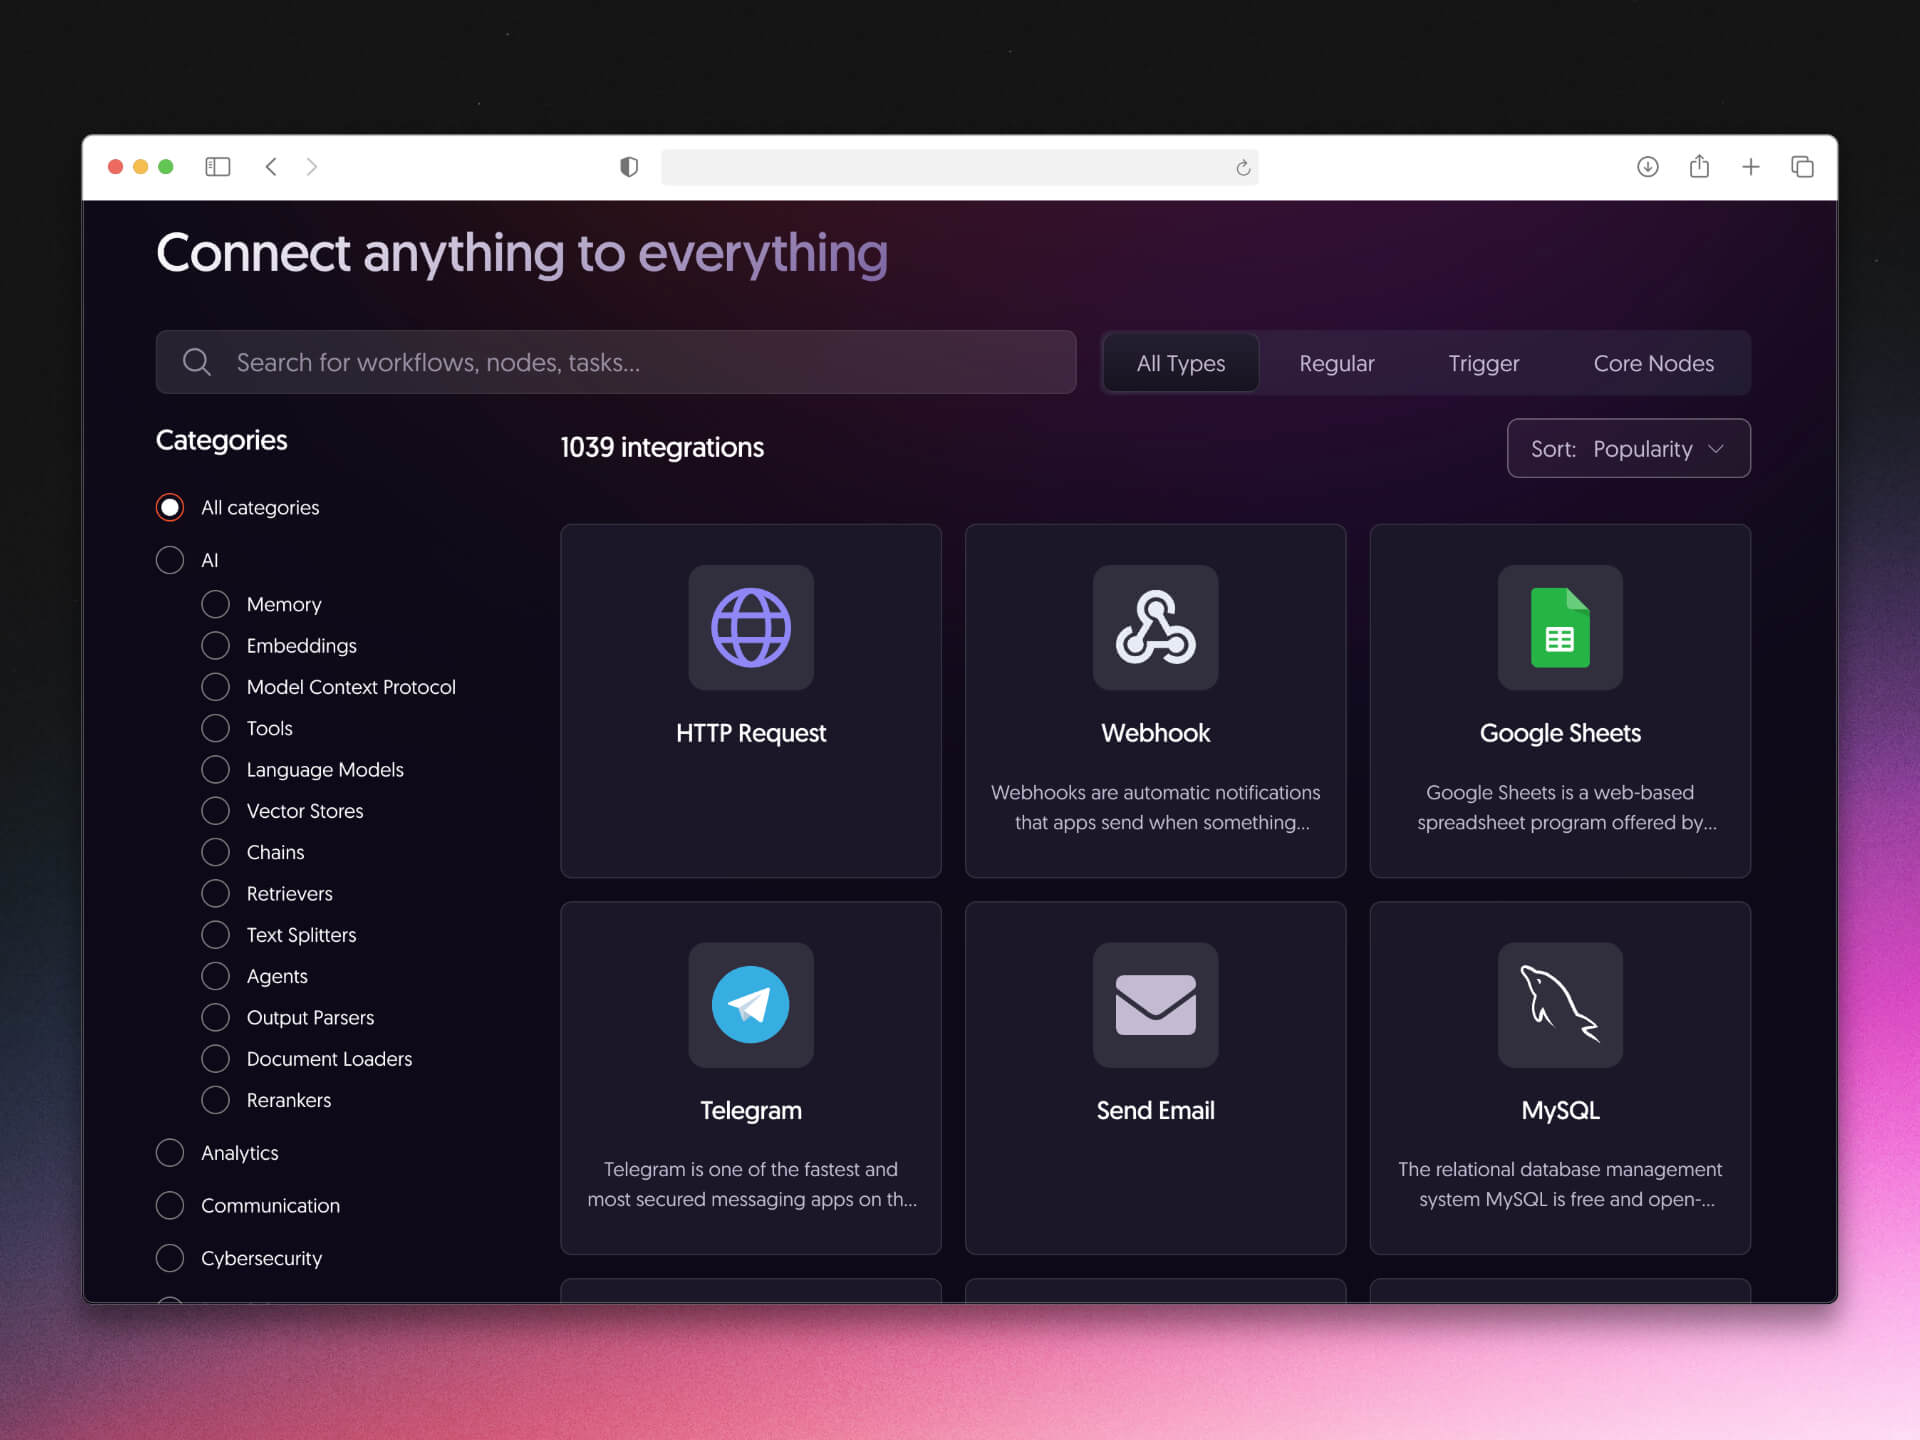The height and width of the screenshot is (1440, 1920).
Task: Select the Agents subcategory radio
Action: coord(215,976)
